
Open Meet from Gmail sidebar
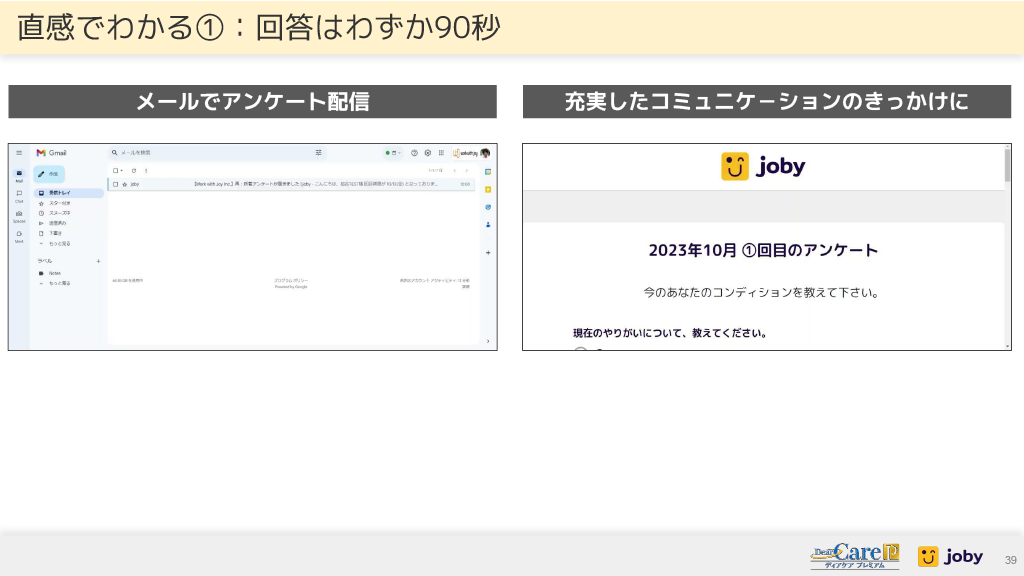pyautogui.click(x=19, y=235)
